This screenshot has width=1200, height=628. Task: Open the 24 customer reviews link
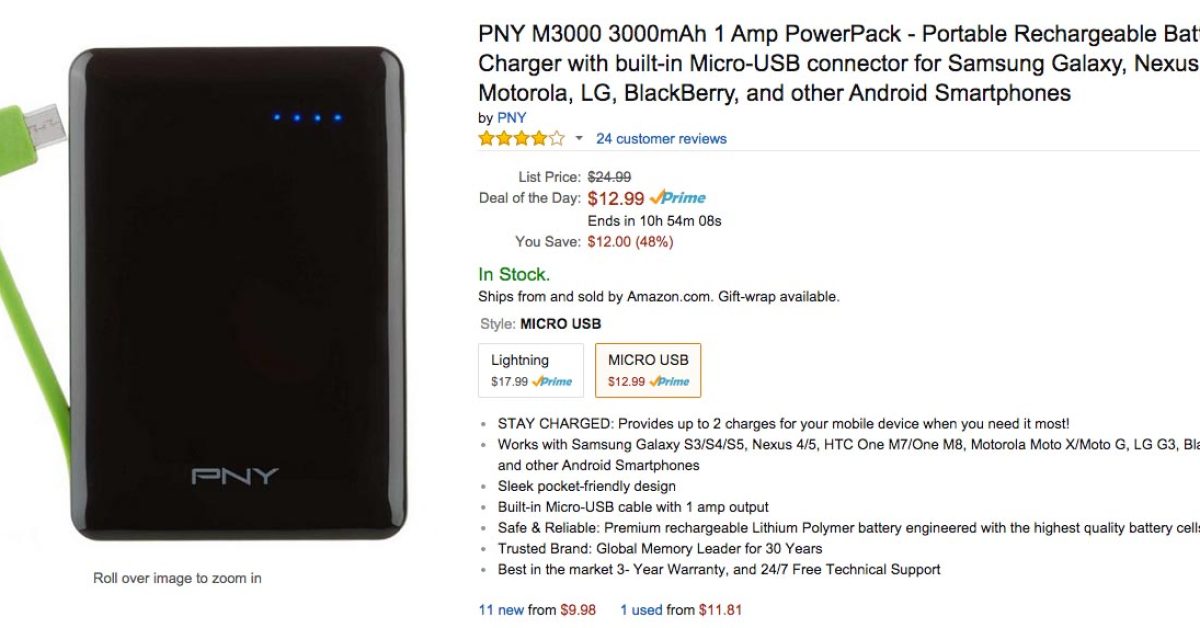click(x=661, y=138)
